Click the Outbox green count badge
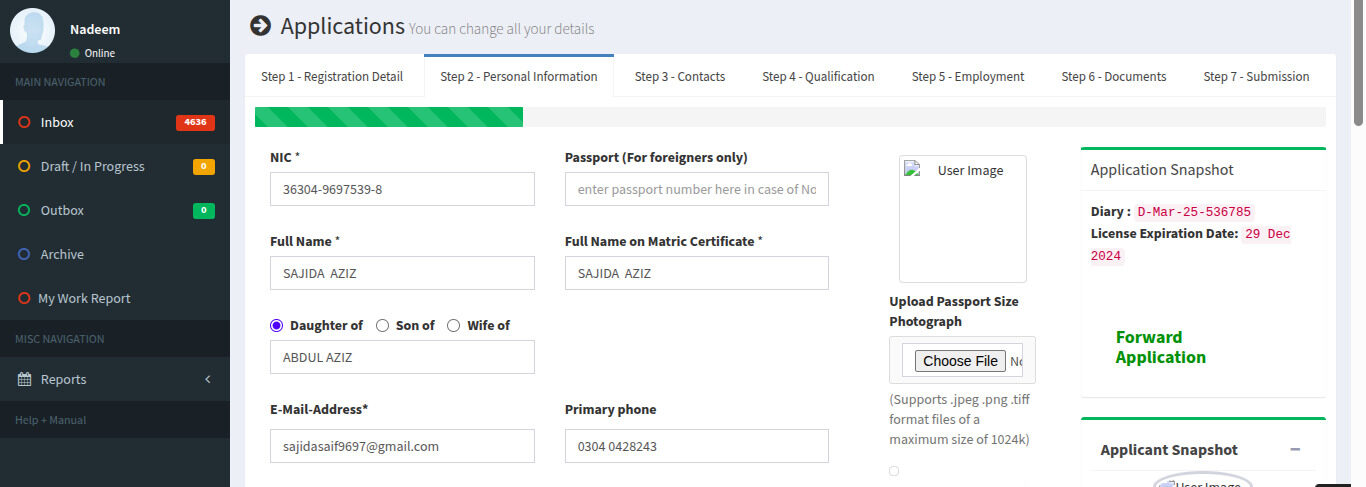1366x487 pixels. tap(204, 211)
